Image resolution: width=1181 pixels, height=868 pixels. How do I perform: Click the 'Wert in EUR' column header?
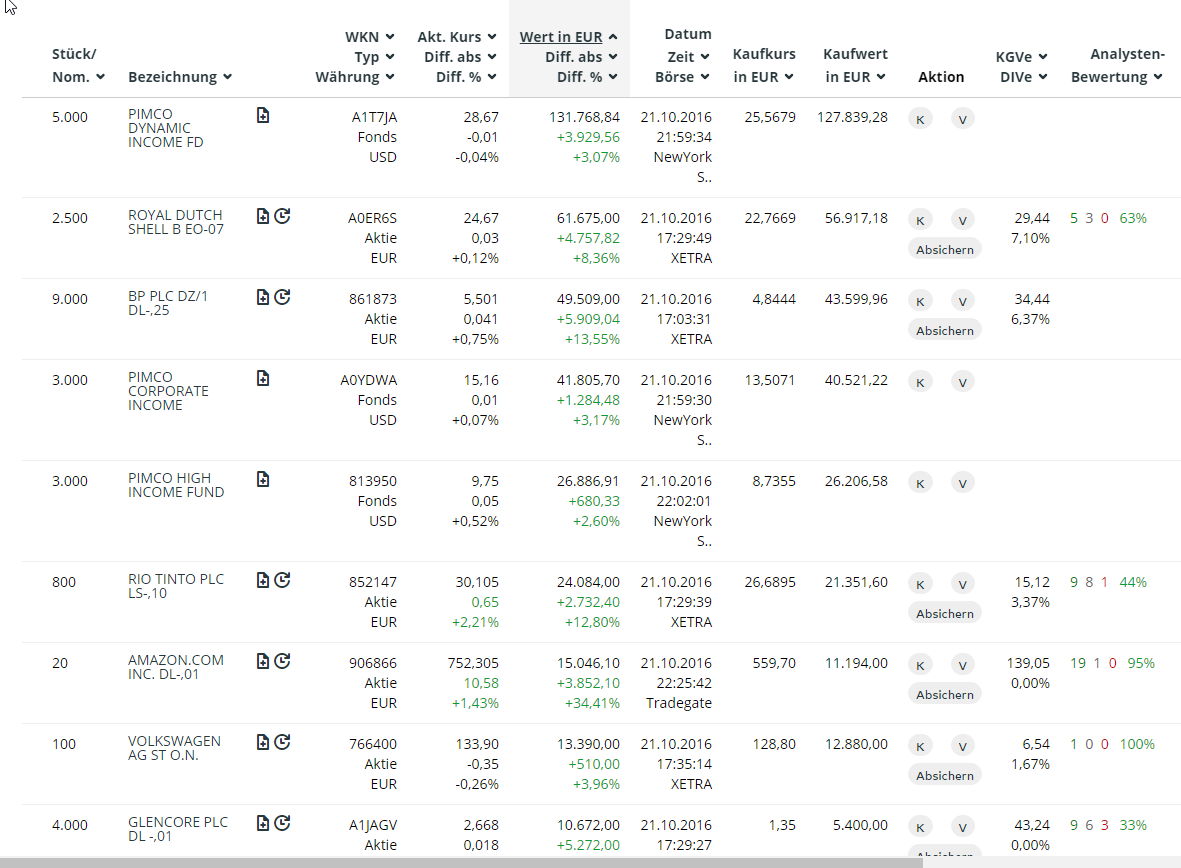(561, 37)
